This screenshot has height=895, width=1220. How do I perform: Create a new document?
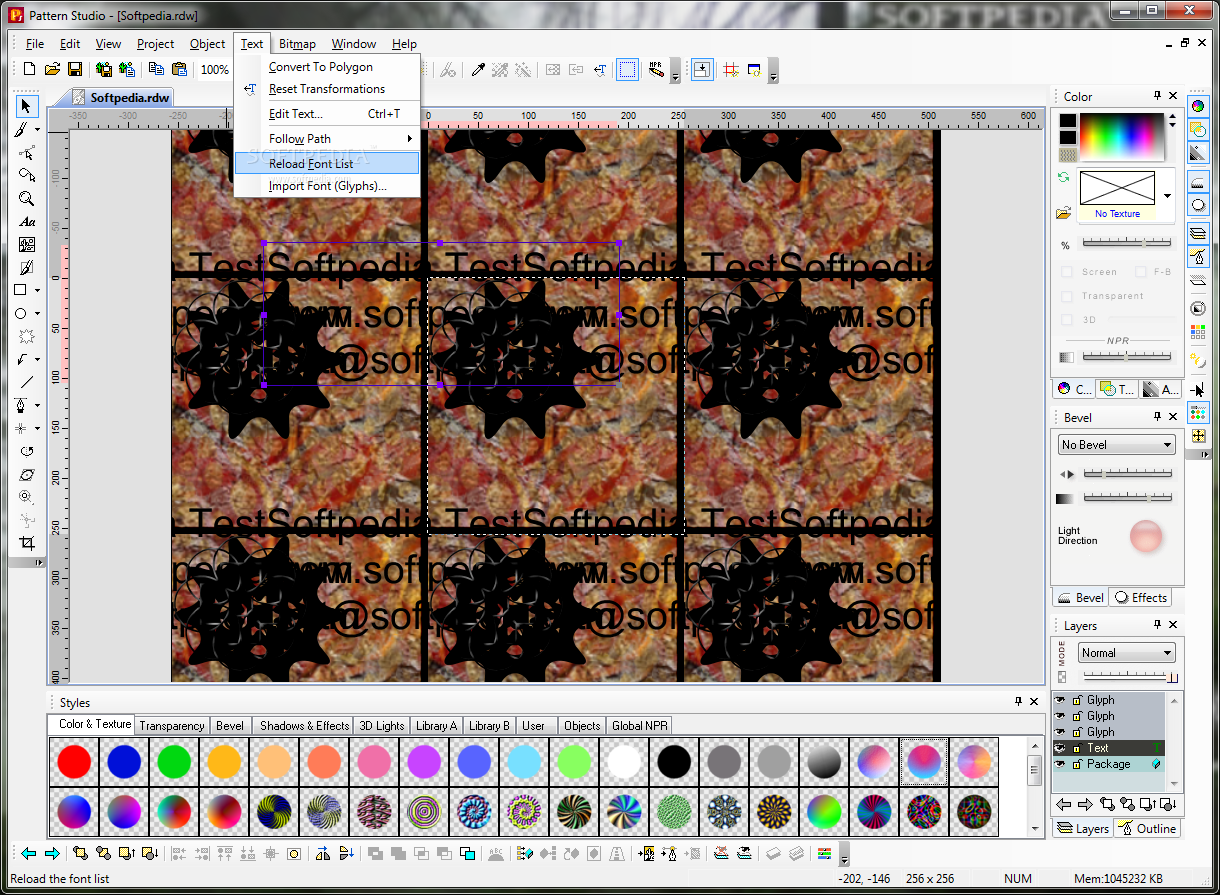point(29,69)
